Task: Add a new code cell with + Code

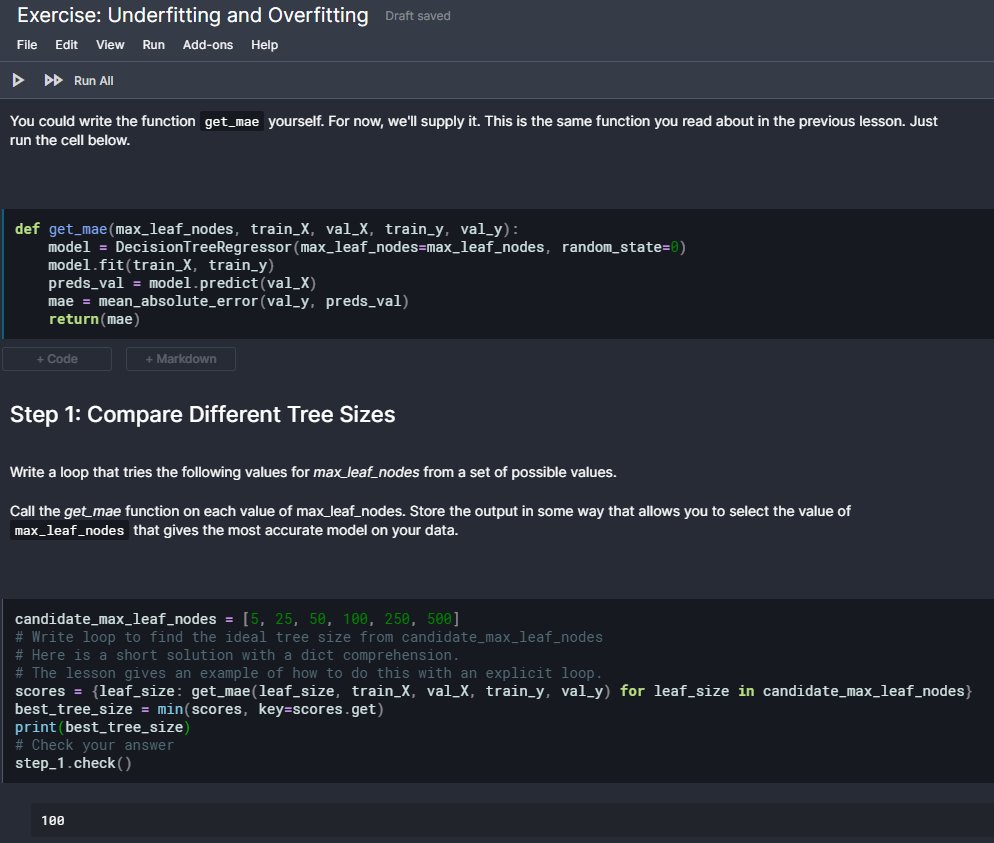Action: coord(57,359)
